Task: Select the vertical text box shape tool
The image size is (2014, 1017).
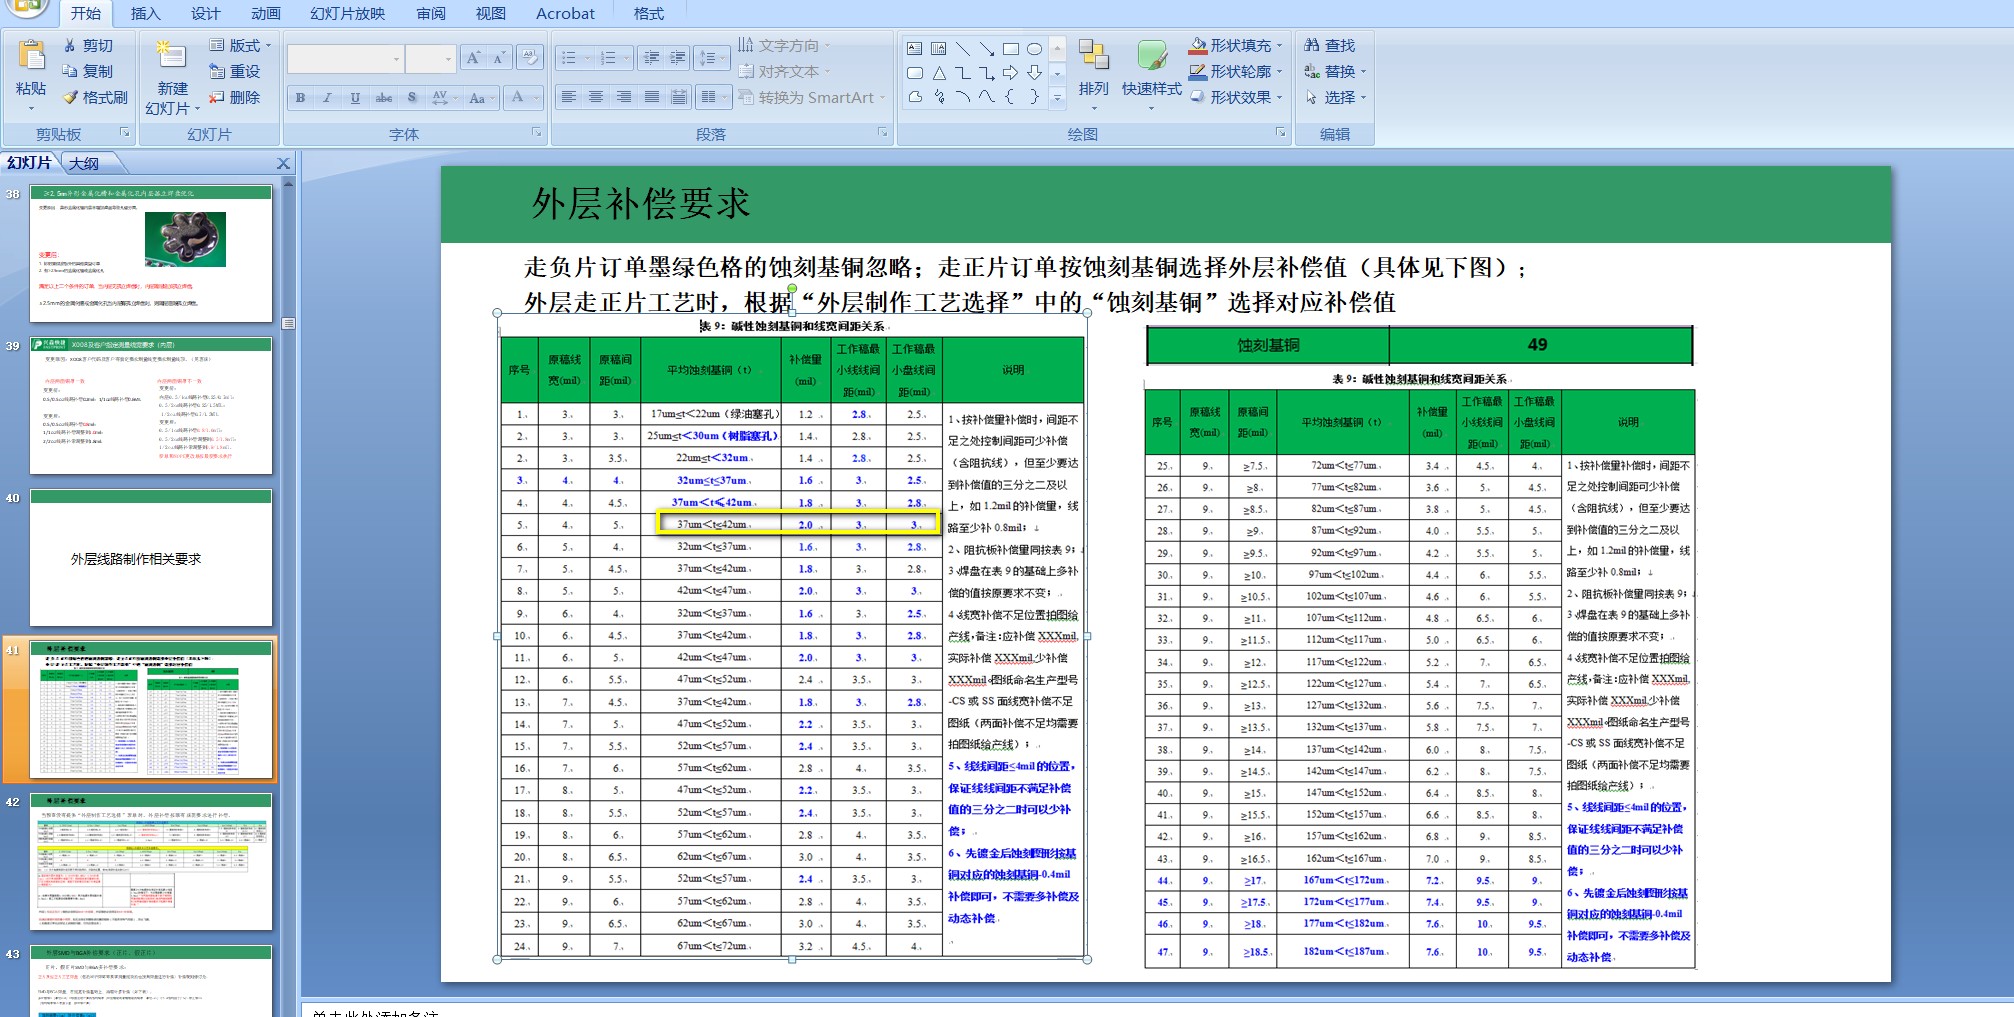Action: click(x=938, y=49)
